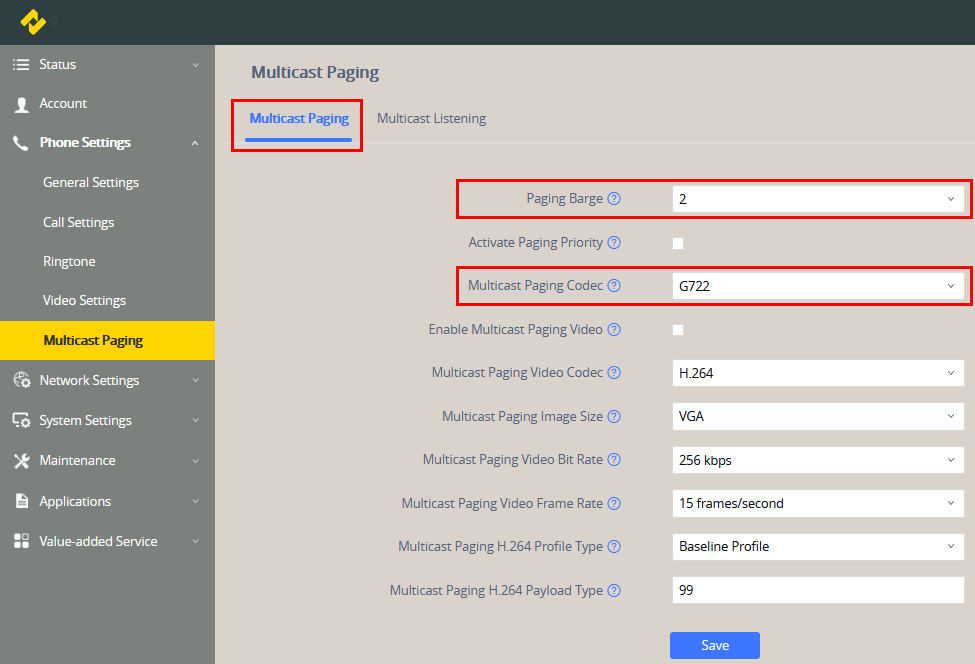The height and width of the screenshot is (664, 975).
Task: Expand the Status menu chevron
Action: 195,65
